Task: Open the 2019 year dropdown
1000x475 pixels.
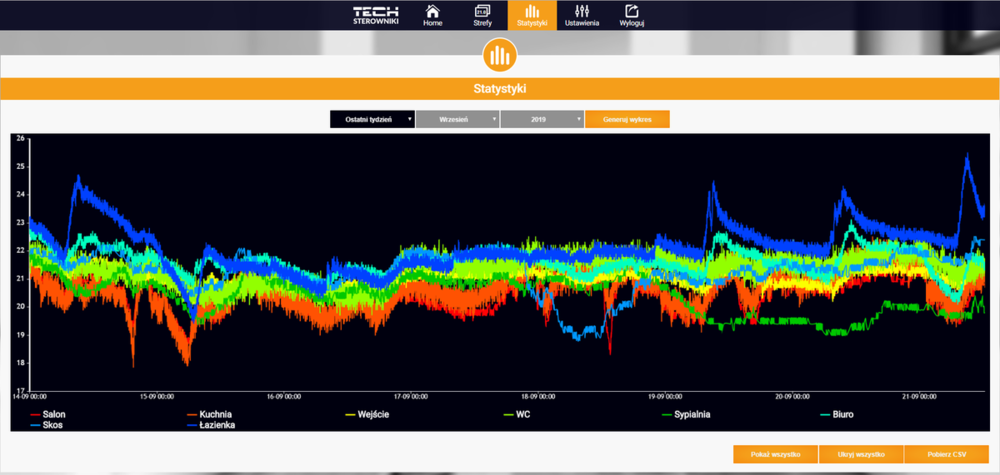Action: click(x=542, y=119)
